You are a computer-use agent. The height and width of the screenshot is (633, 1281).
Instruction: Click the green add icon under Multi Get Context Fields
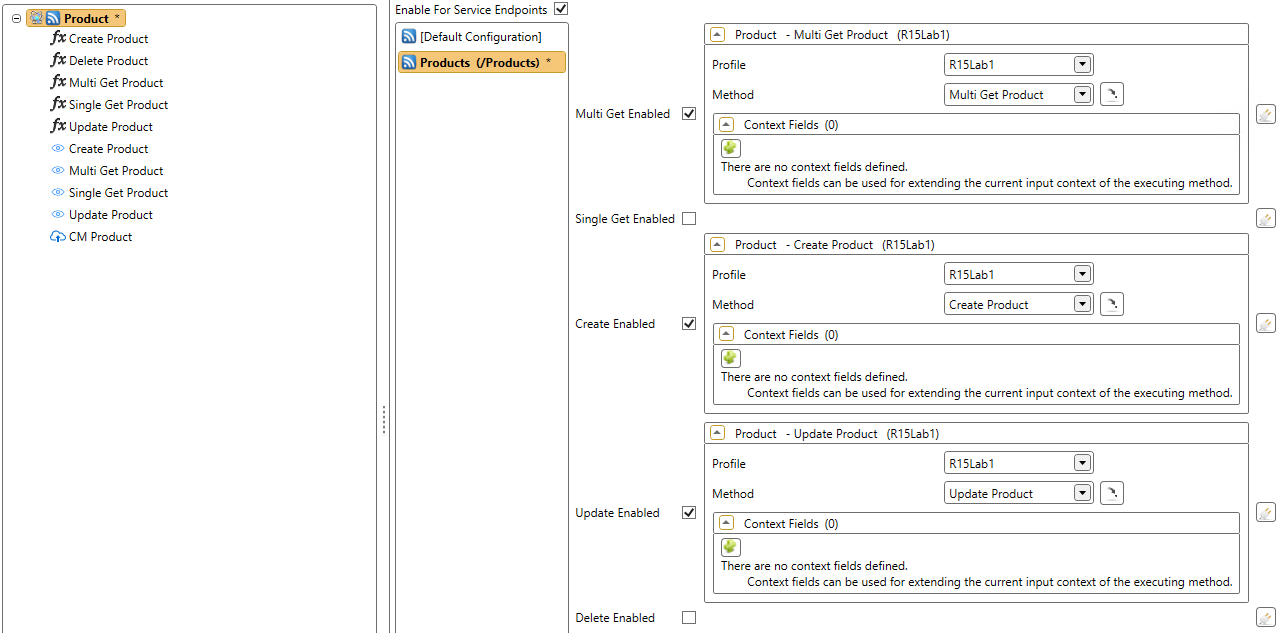pyautogui.click(x=730, y=148)
